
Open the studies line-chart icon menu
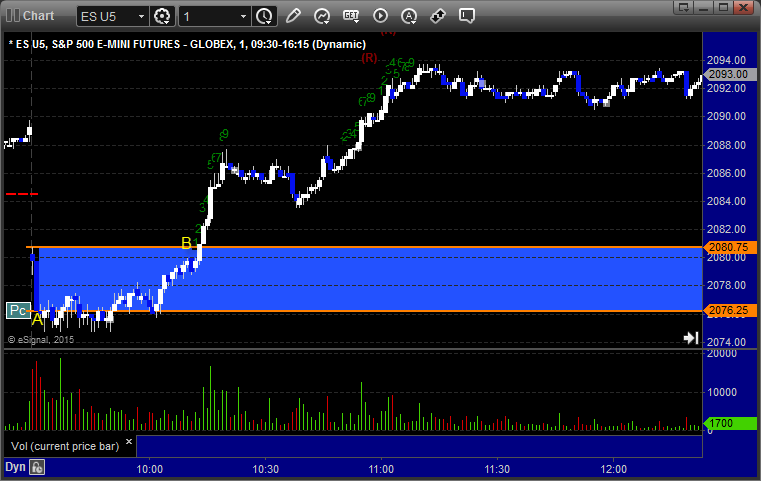coord(322,16)
